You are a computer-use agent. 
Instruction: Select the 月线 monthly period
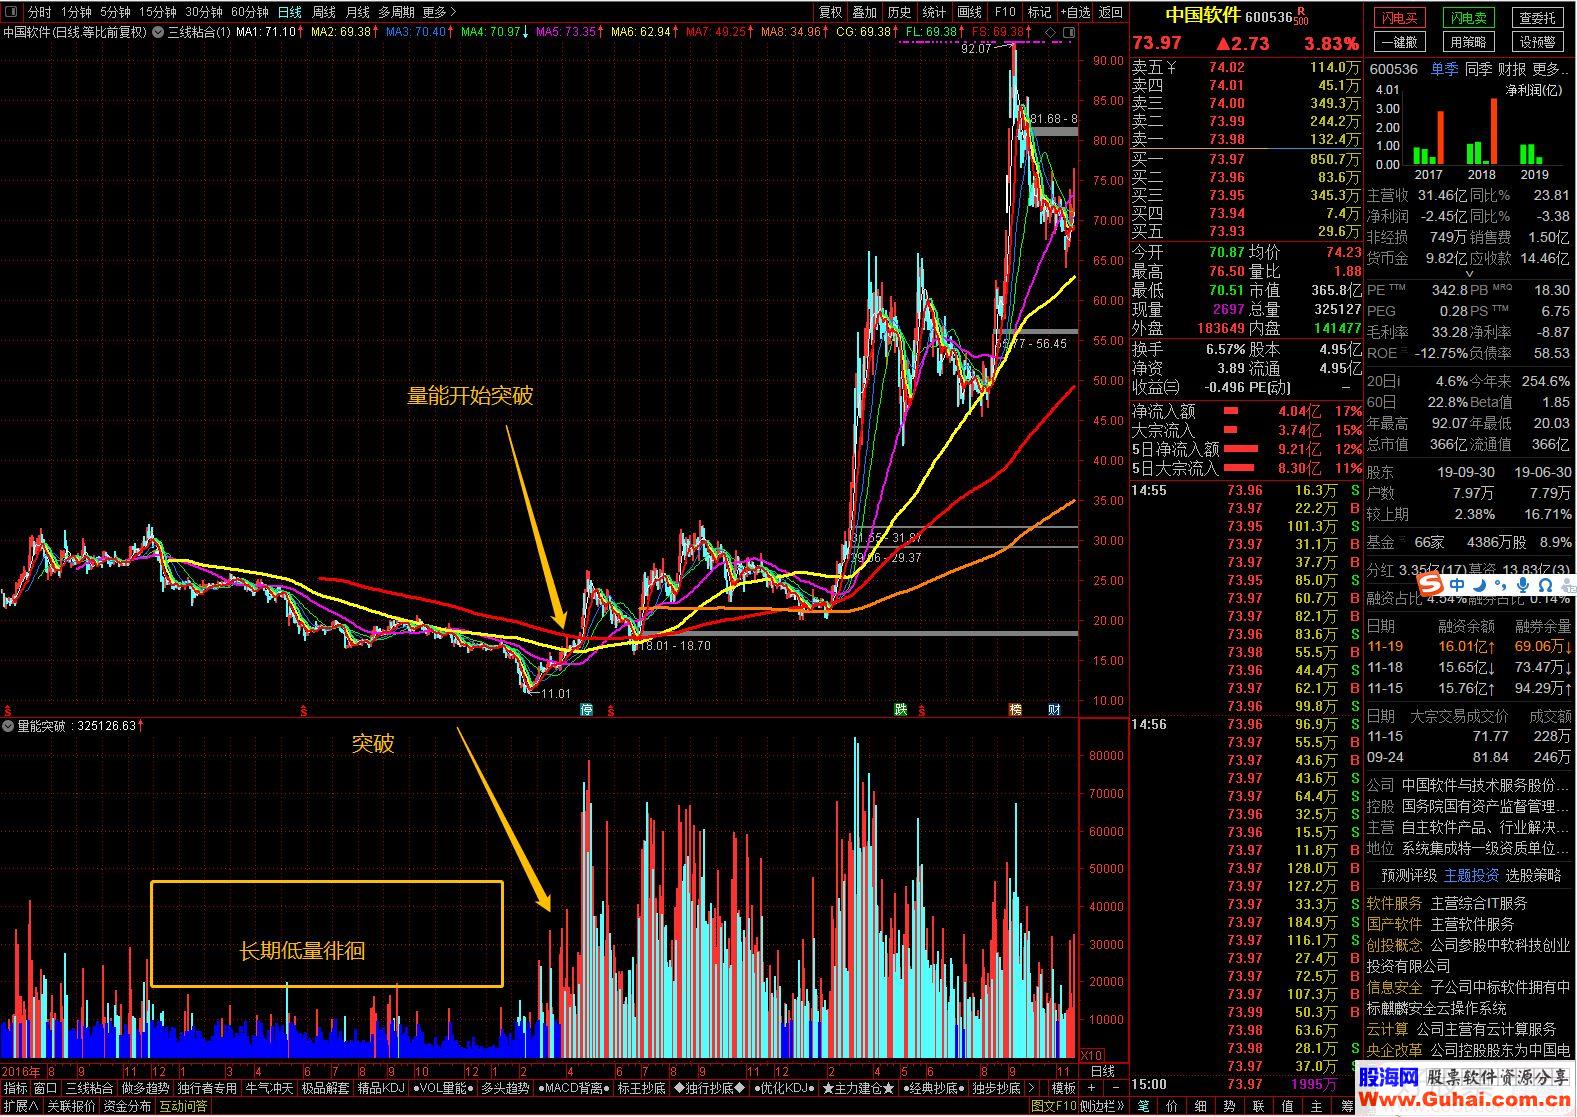point(356,12)
